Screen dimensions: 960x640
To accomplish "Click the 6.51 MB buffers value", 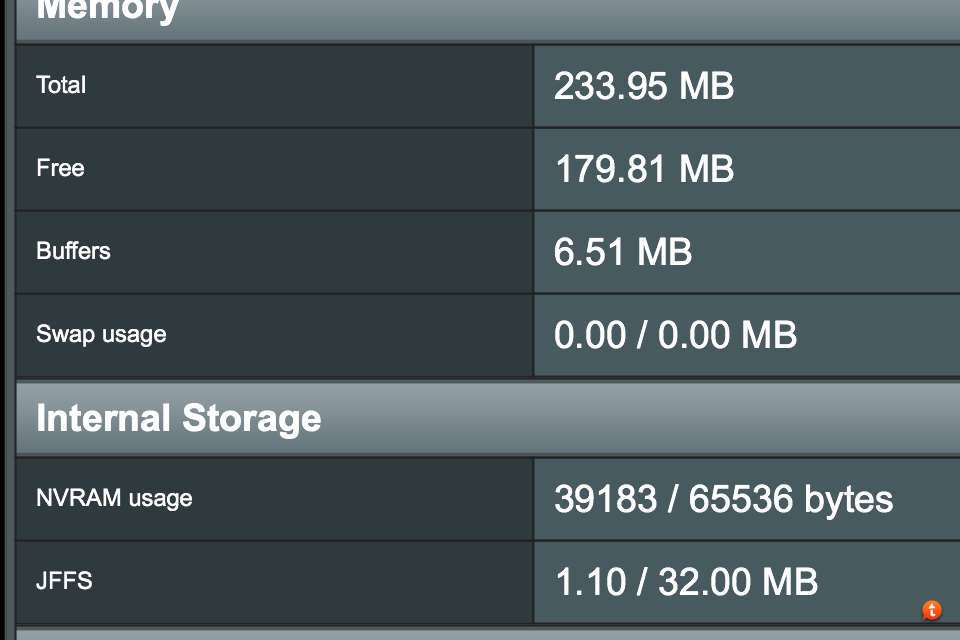I will click(x=623, y=252).
